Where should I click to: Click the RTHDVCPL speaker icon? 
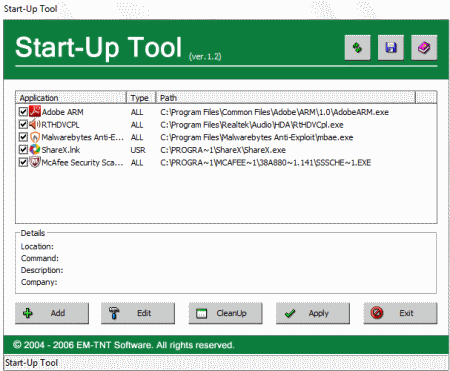click(35, 124)
